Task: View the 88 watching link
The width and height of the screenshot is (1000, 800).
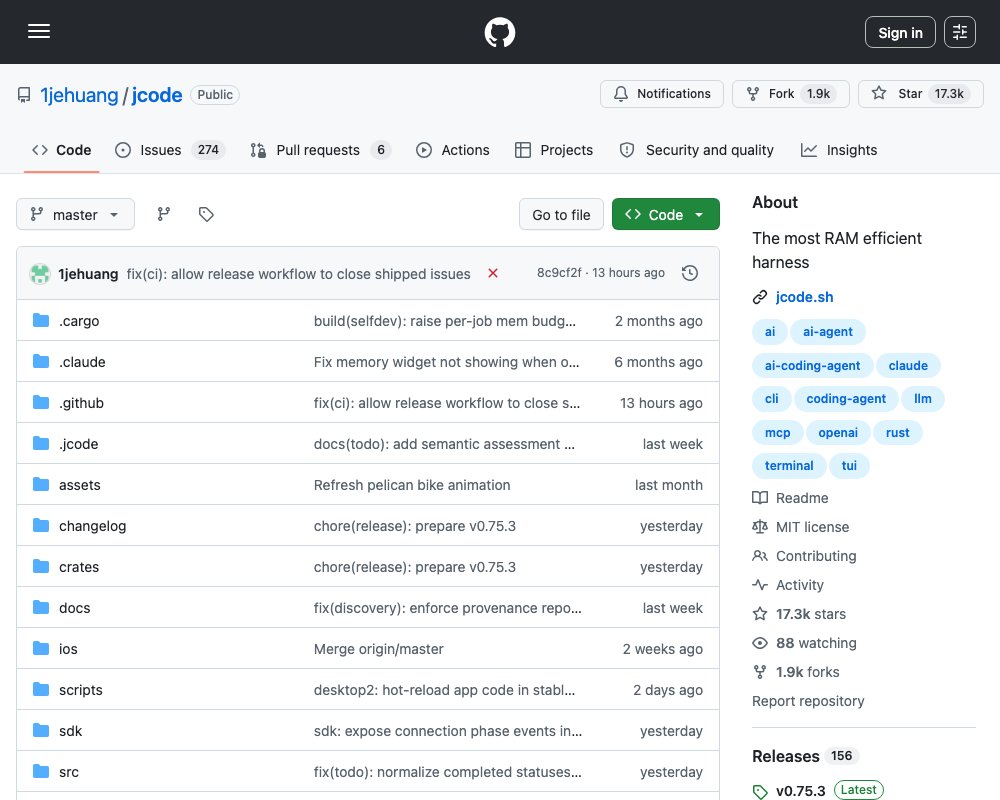Action: (x=804, y=643)
